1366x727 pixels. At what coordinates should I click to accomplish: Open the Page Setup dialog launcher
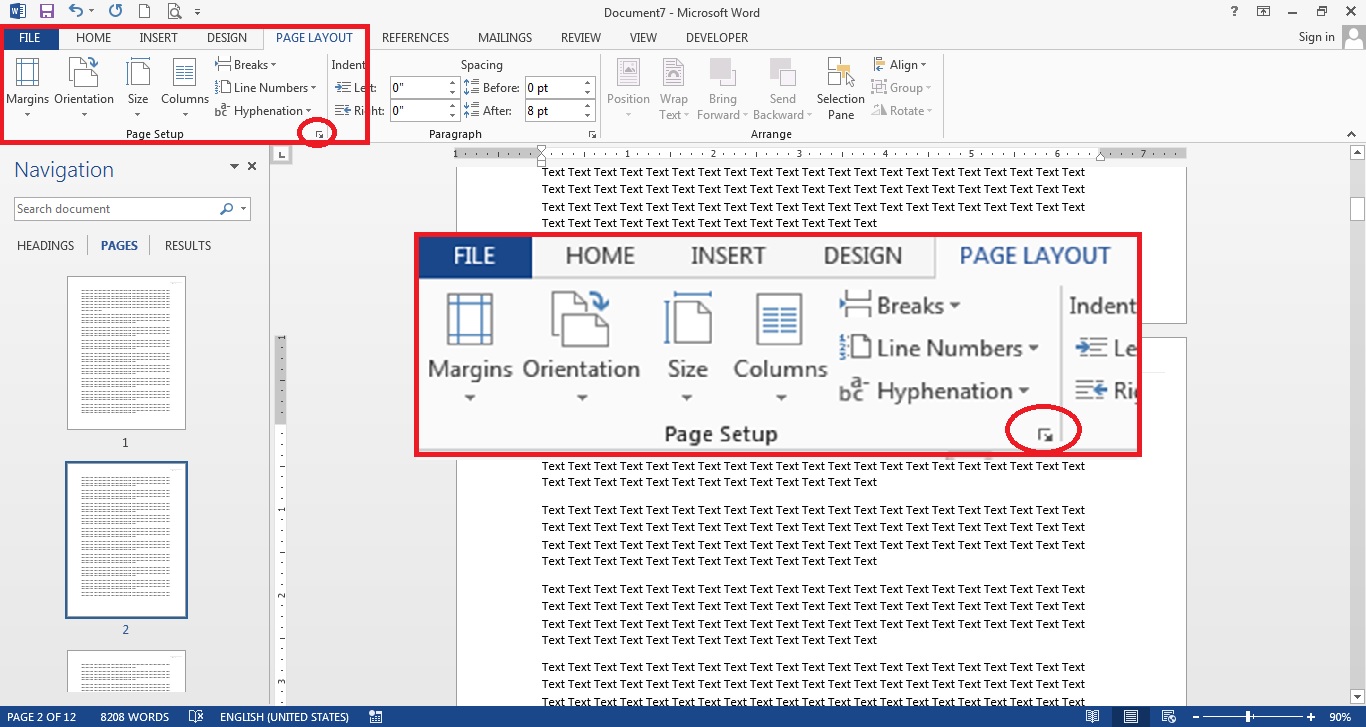point(318,132)
